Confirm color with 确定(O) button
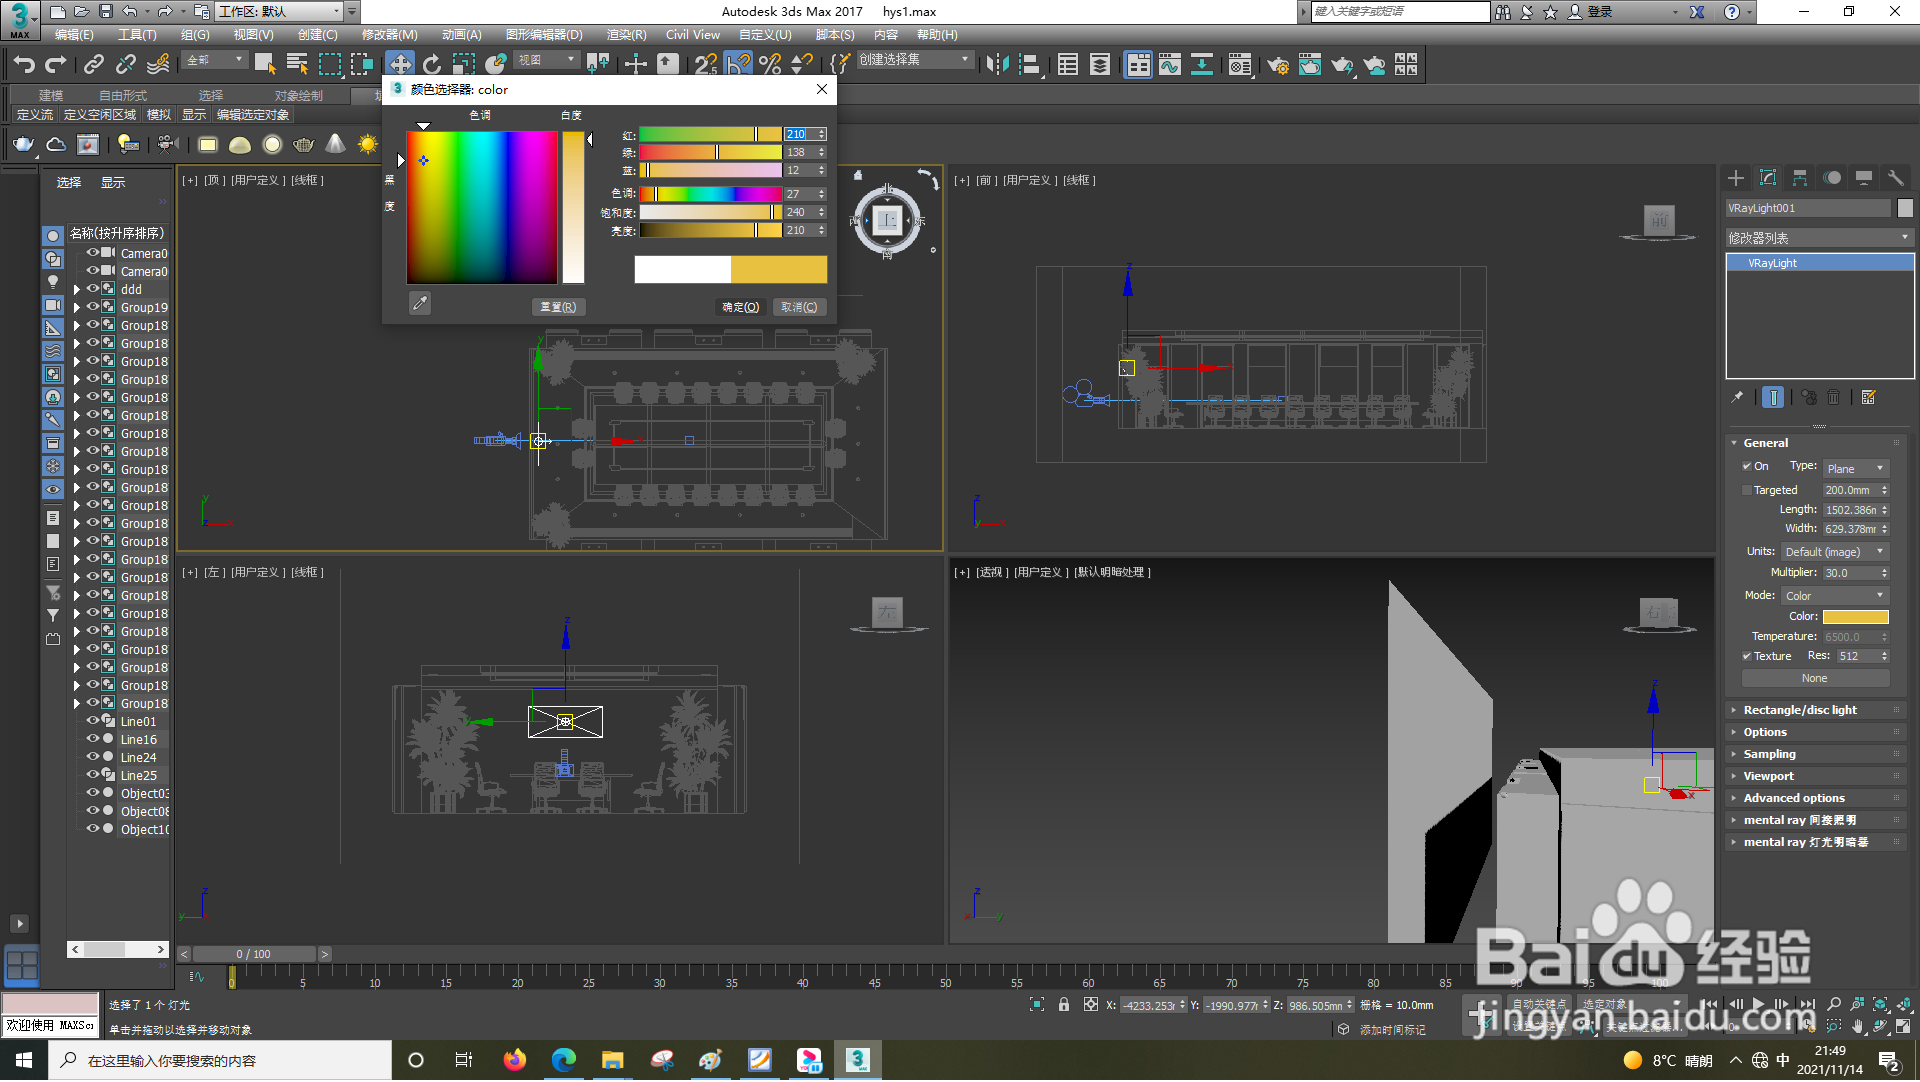The width and height of the screenshot is (1920, 1082). pyautogui.click(x=741, y=308)
